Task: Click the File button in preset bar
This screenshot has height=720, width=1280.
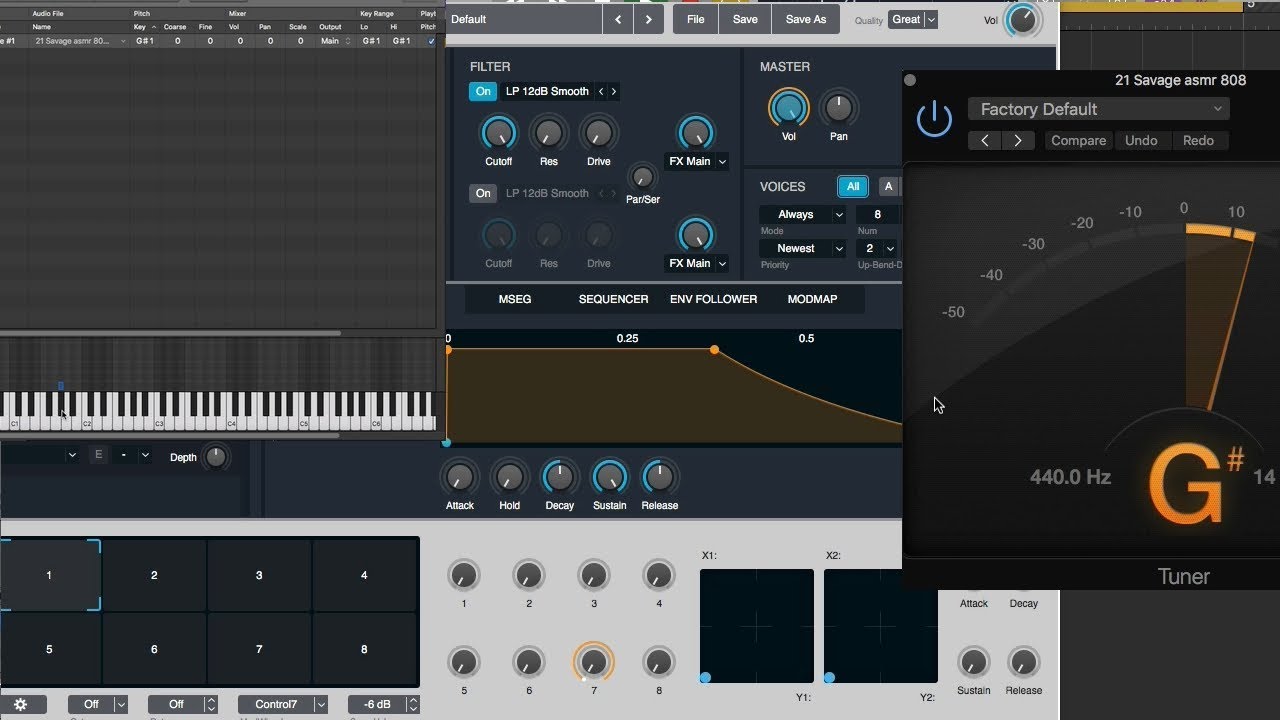Action: 695,19
